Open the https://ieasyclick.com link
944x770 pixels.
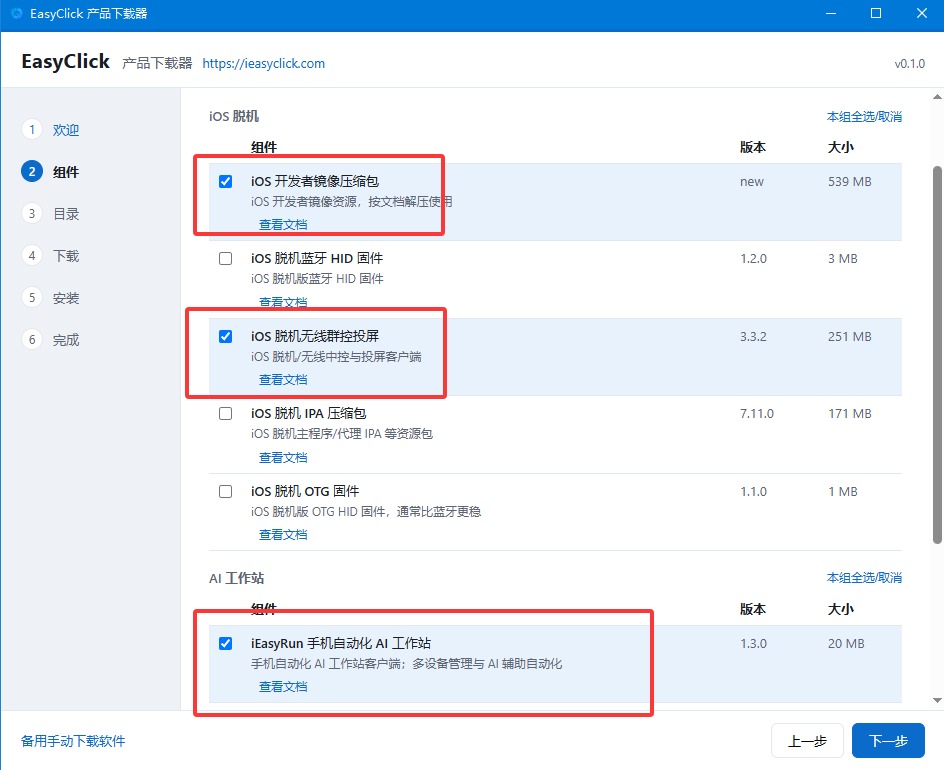[x=263, y=63]
